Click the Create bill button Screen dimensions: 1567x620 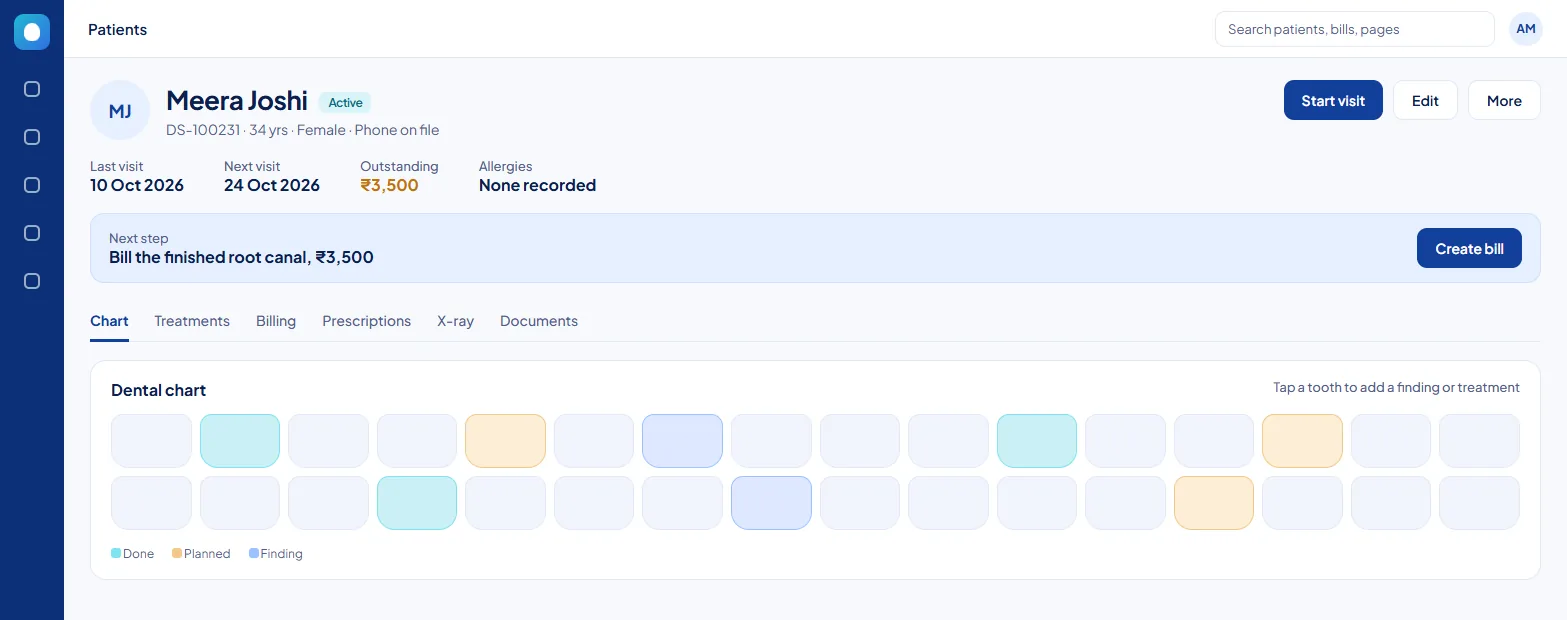[x=1469, y=248]
